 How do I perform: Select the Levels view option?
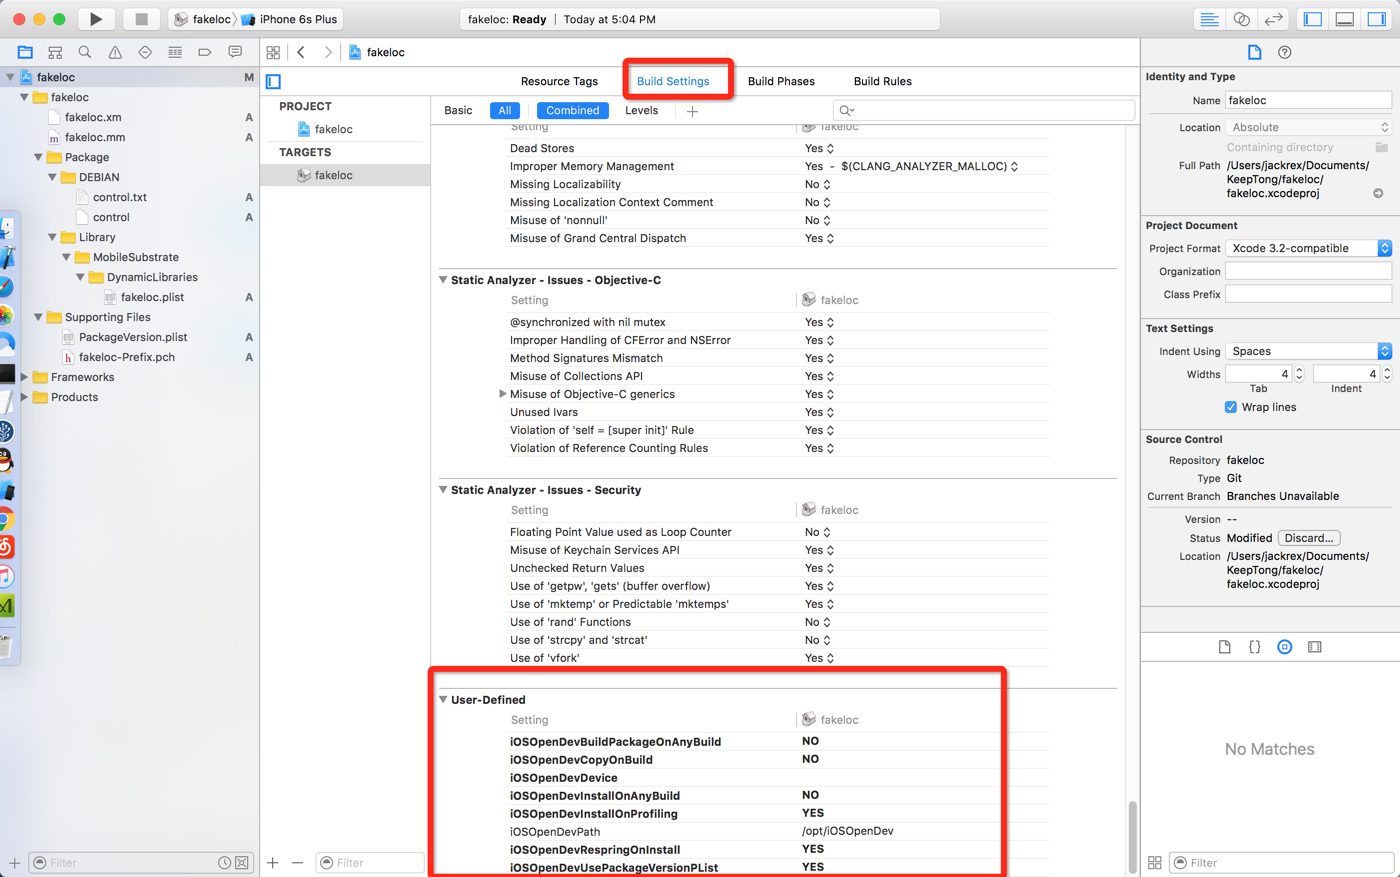click(x=641, y=110)
